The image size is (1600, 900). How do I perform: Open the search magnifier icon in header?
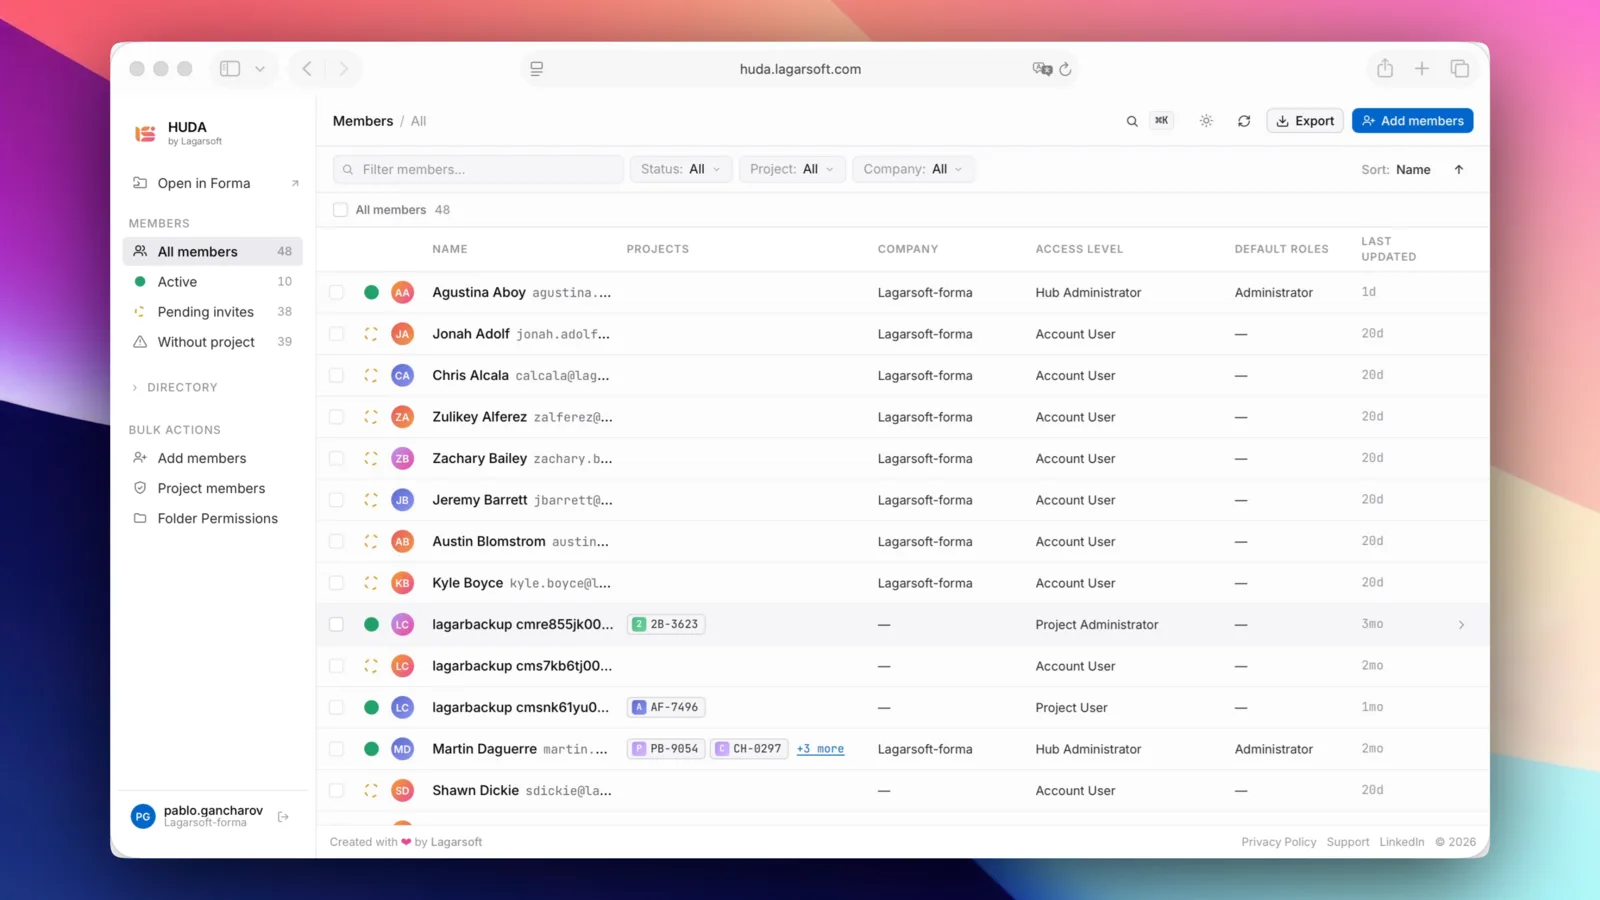(x=1132, y=121)
